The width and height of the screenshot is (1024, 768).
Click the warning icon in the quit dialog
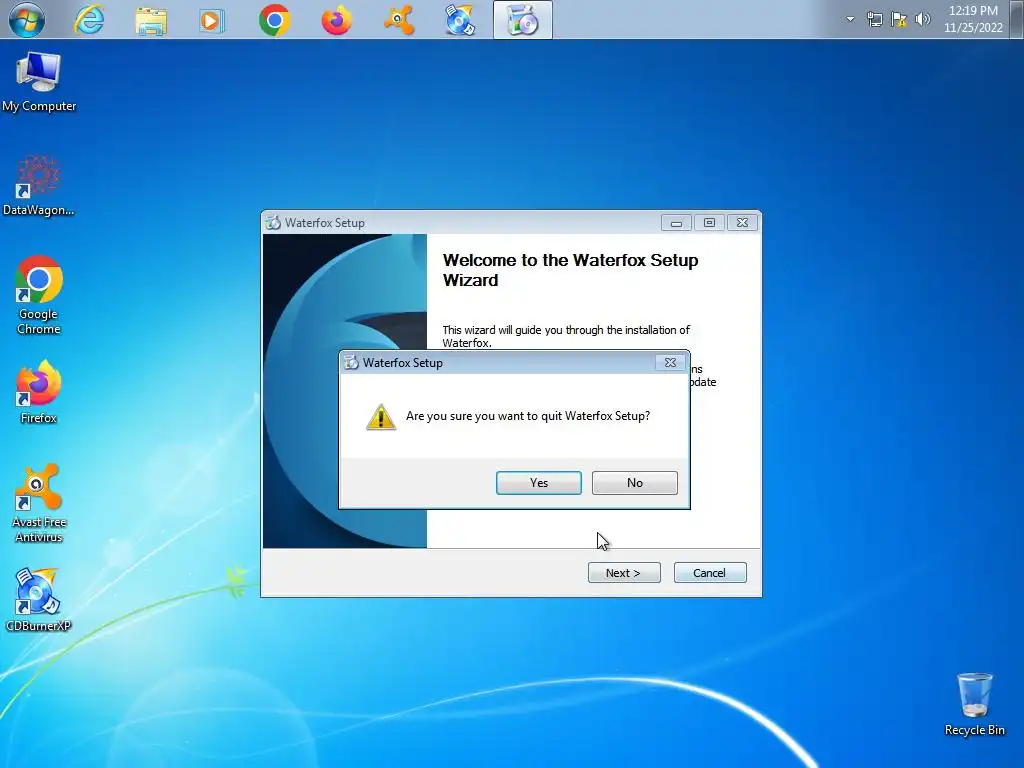pyautogui.click(x=381, y=417)
